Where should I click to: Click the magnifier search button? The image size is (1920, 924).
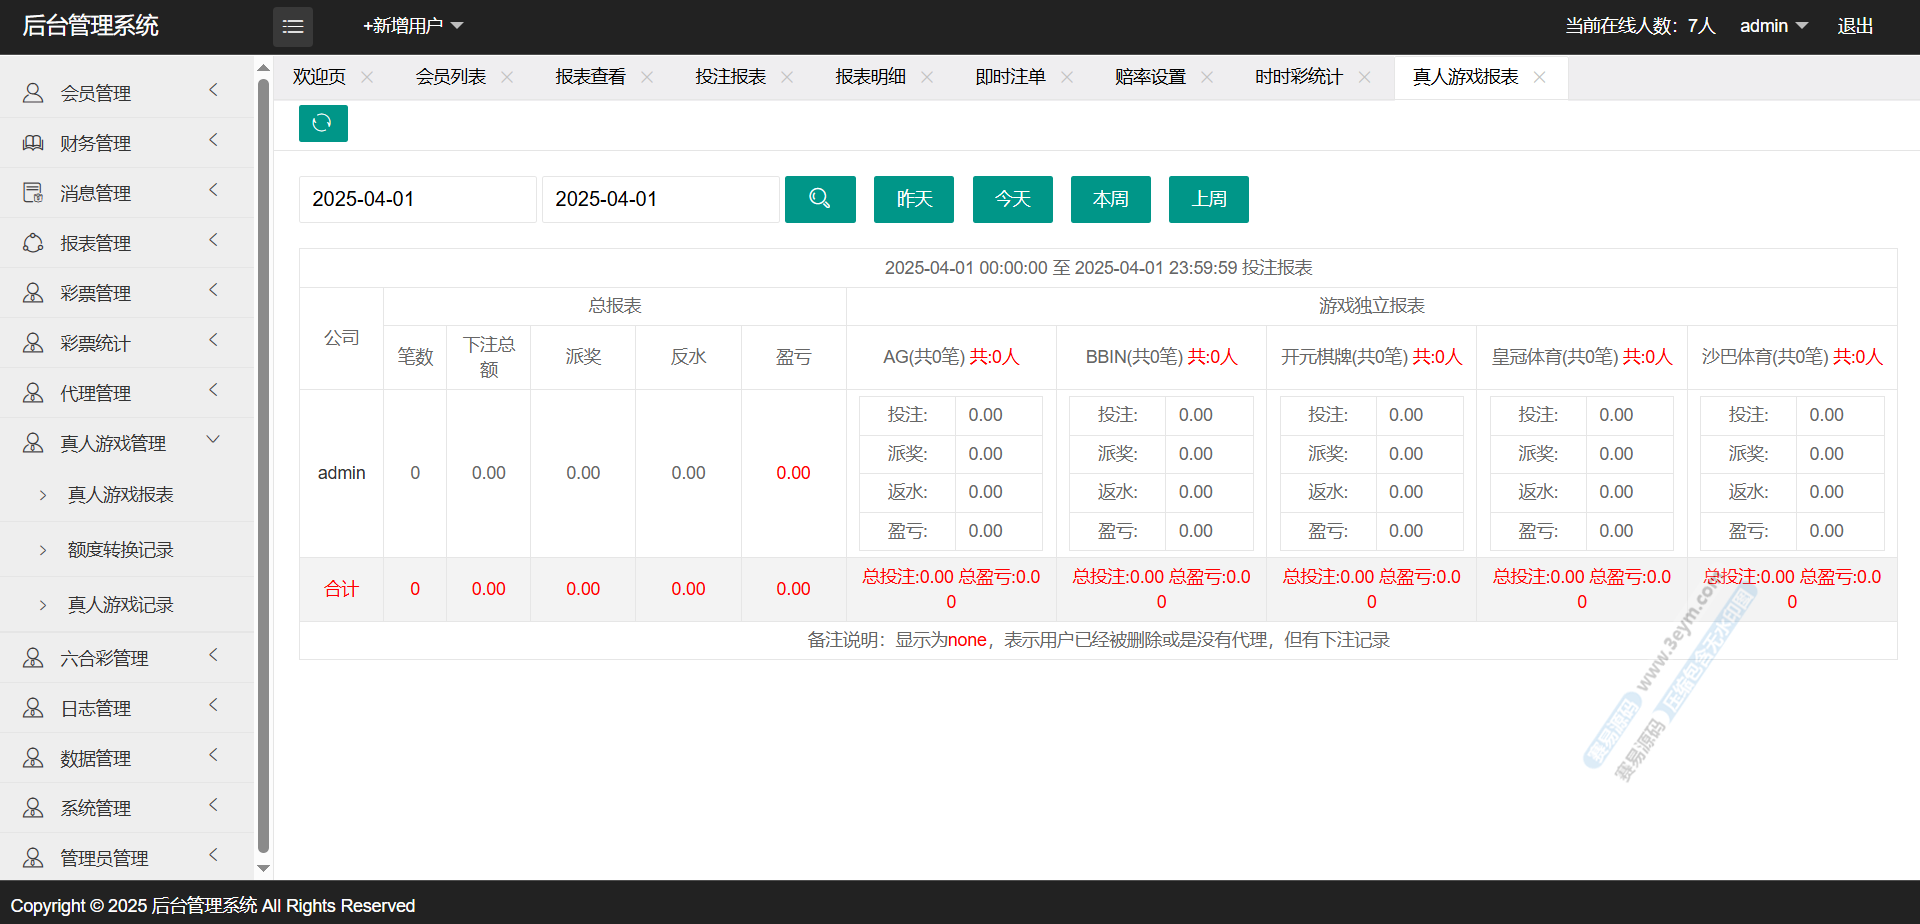click(x=819, y=199)
